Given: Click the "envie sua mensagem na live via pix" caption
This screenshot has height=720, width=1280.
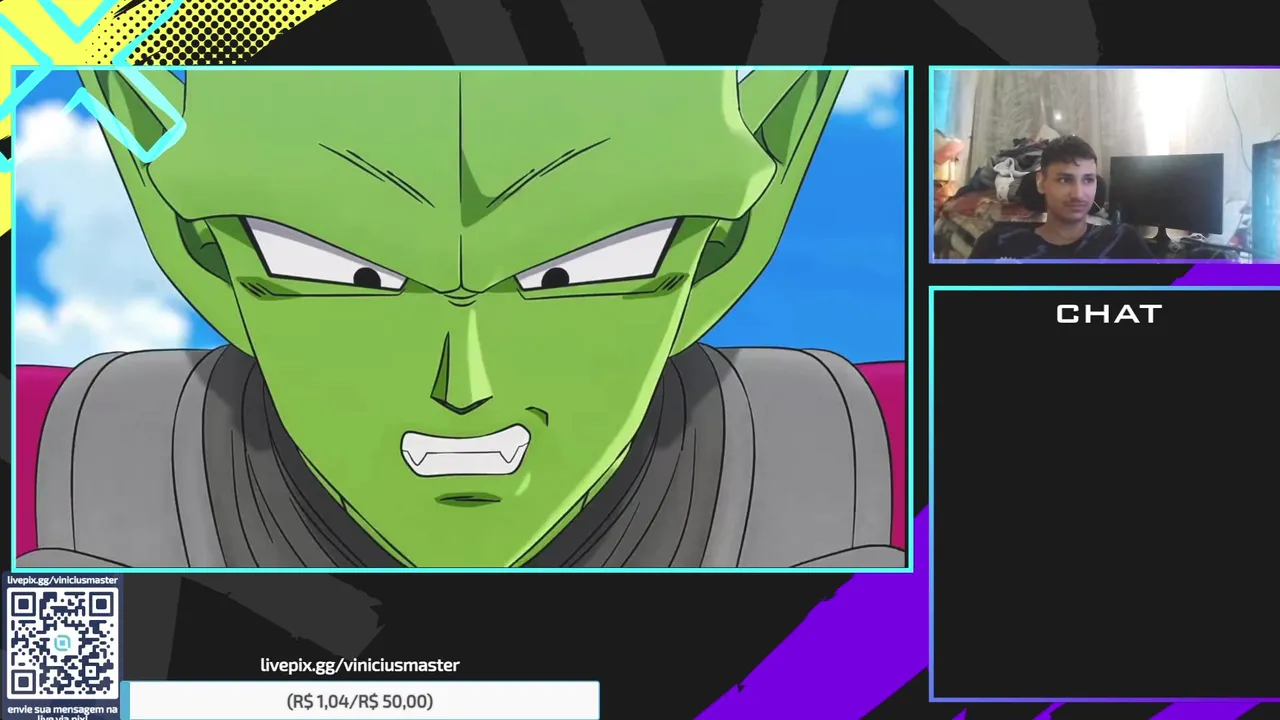Looking at the screenshot, I should pyautogui.click(x=62, y=712).
